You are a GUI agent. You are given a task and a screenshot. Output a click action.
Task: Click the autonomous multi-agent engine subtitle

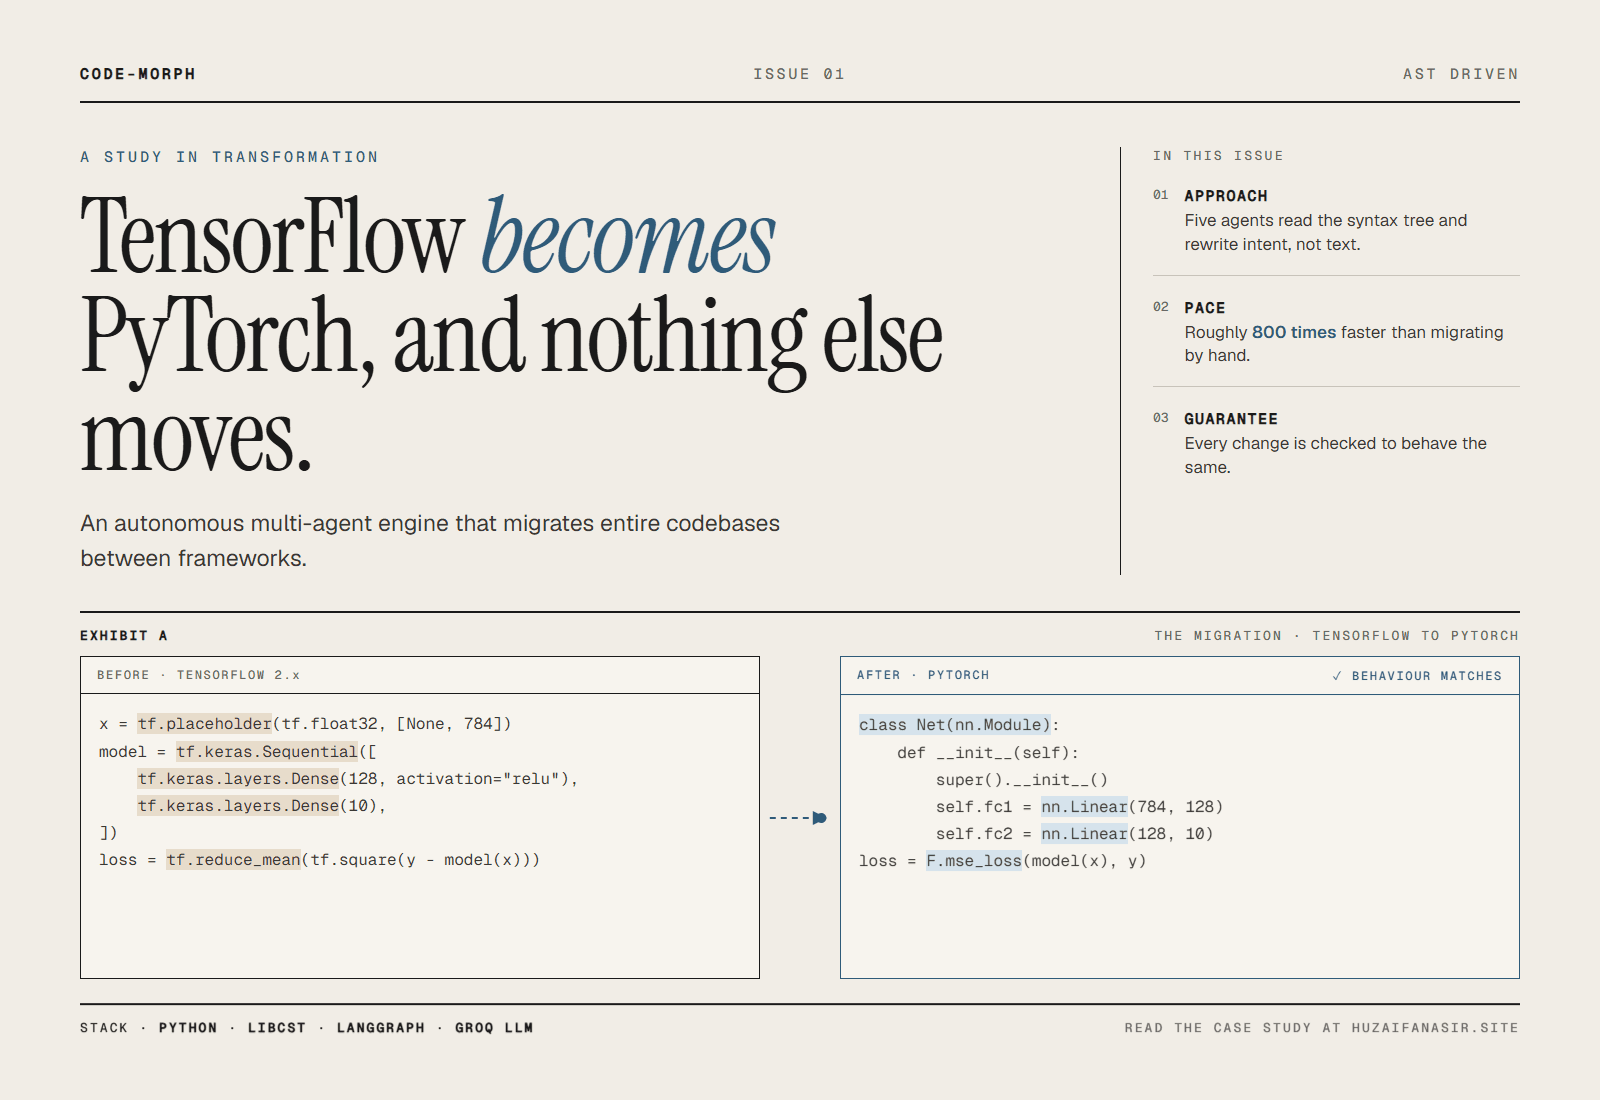(430, 541)
